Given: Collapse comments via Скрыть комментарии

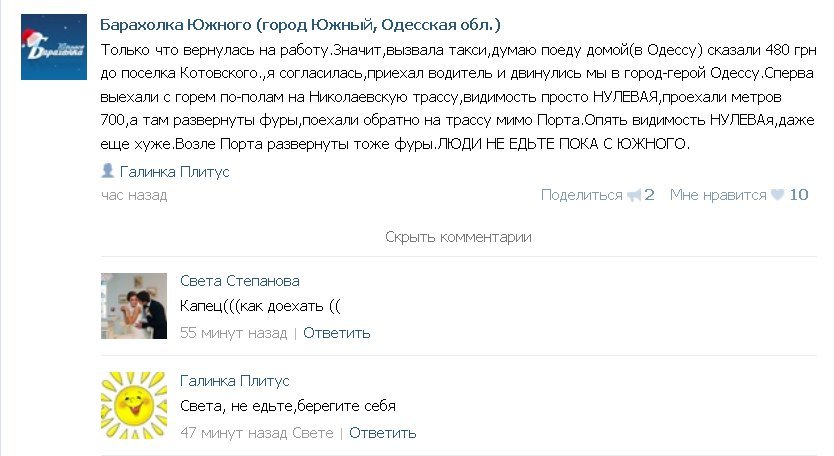Looking at the screenshot, I should click(x=458, y=237).
